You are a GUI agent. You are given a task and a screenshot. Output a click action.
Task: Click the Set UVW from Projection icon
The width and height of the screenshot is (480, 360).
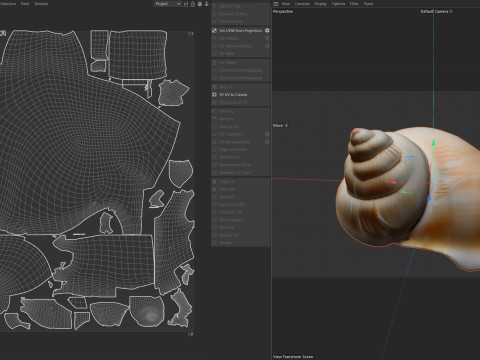click(214, 30)
